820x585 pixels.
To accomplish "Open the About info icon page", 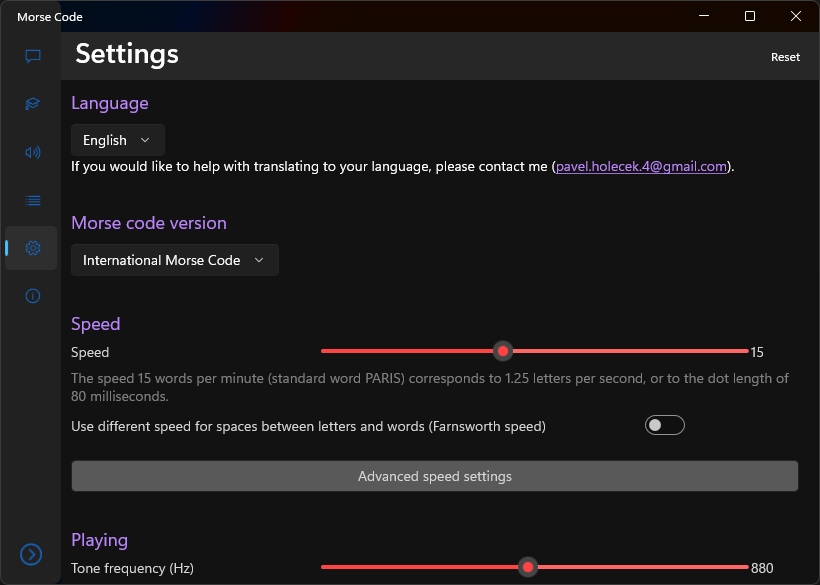I will pyautogui.click(x=32, y=296).
